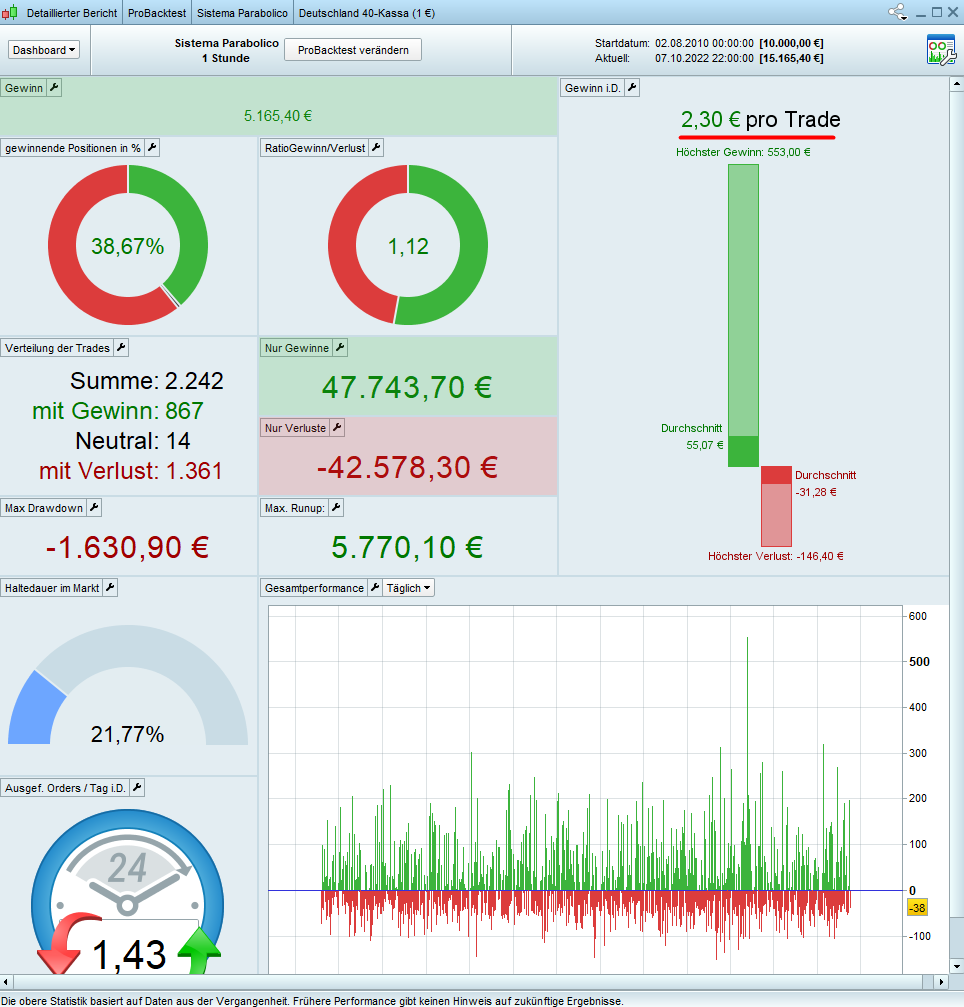Click the Neutral: 14 text
964x1007 pixels.
[x=133, y=441]
